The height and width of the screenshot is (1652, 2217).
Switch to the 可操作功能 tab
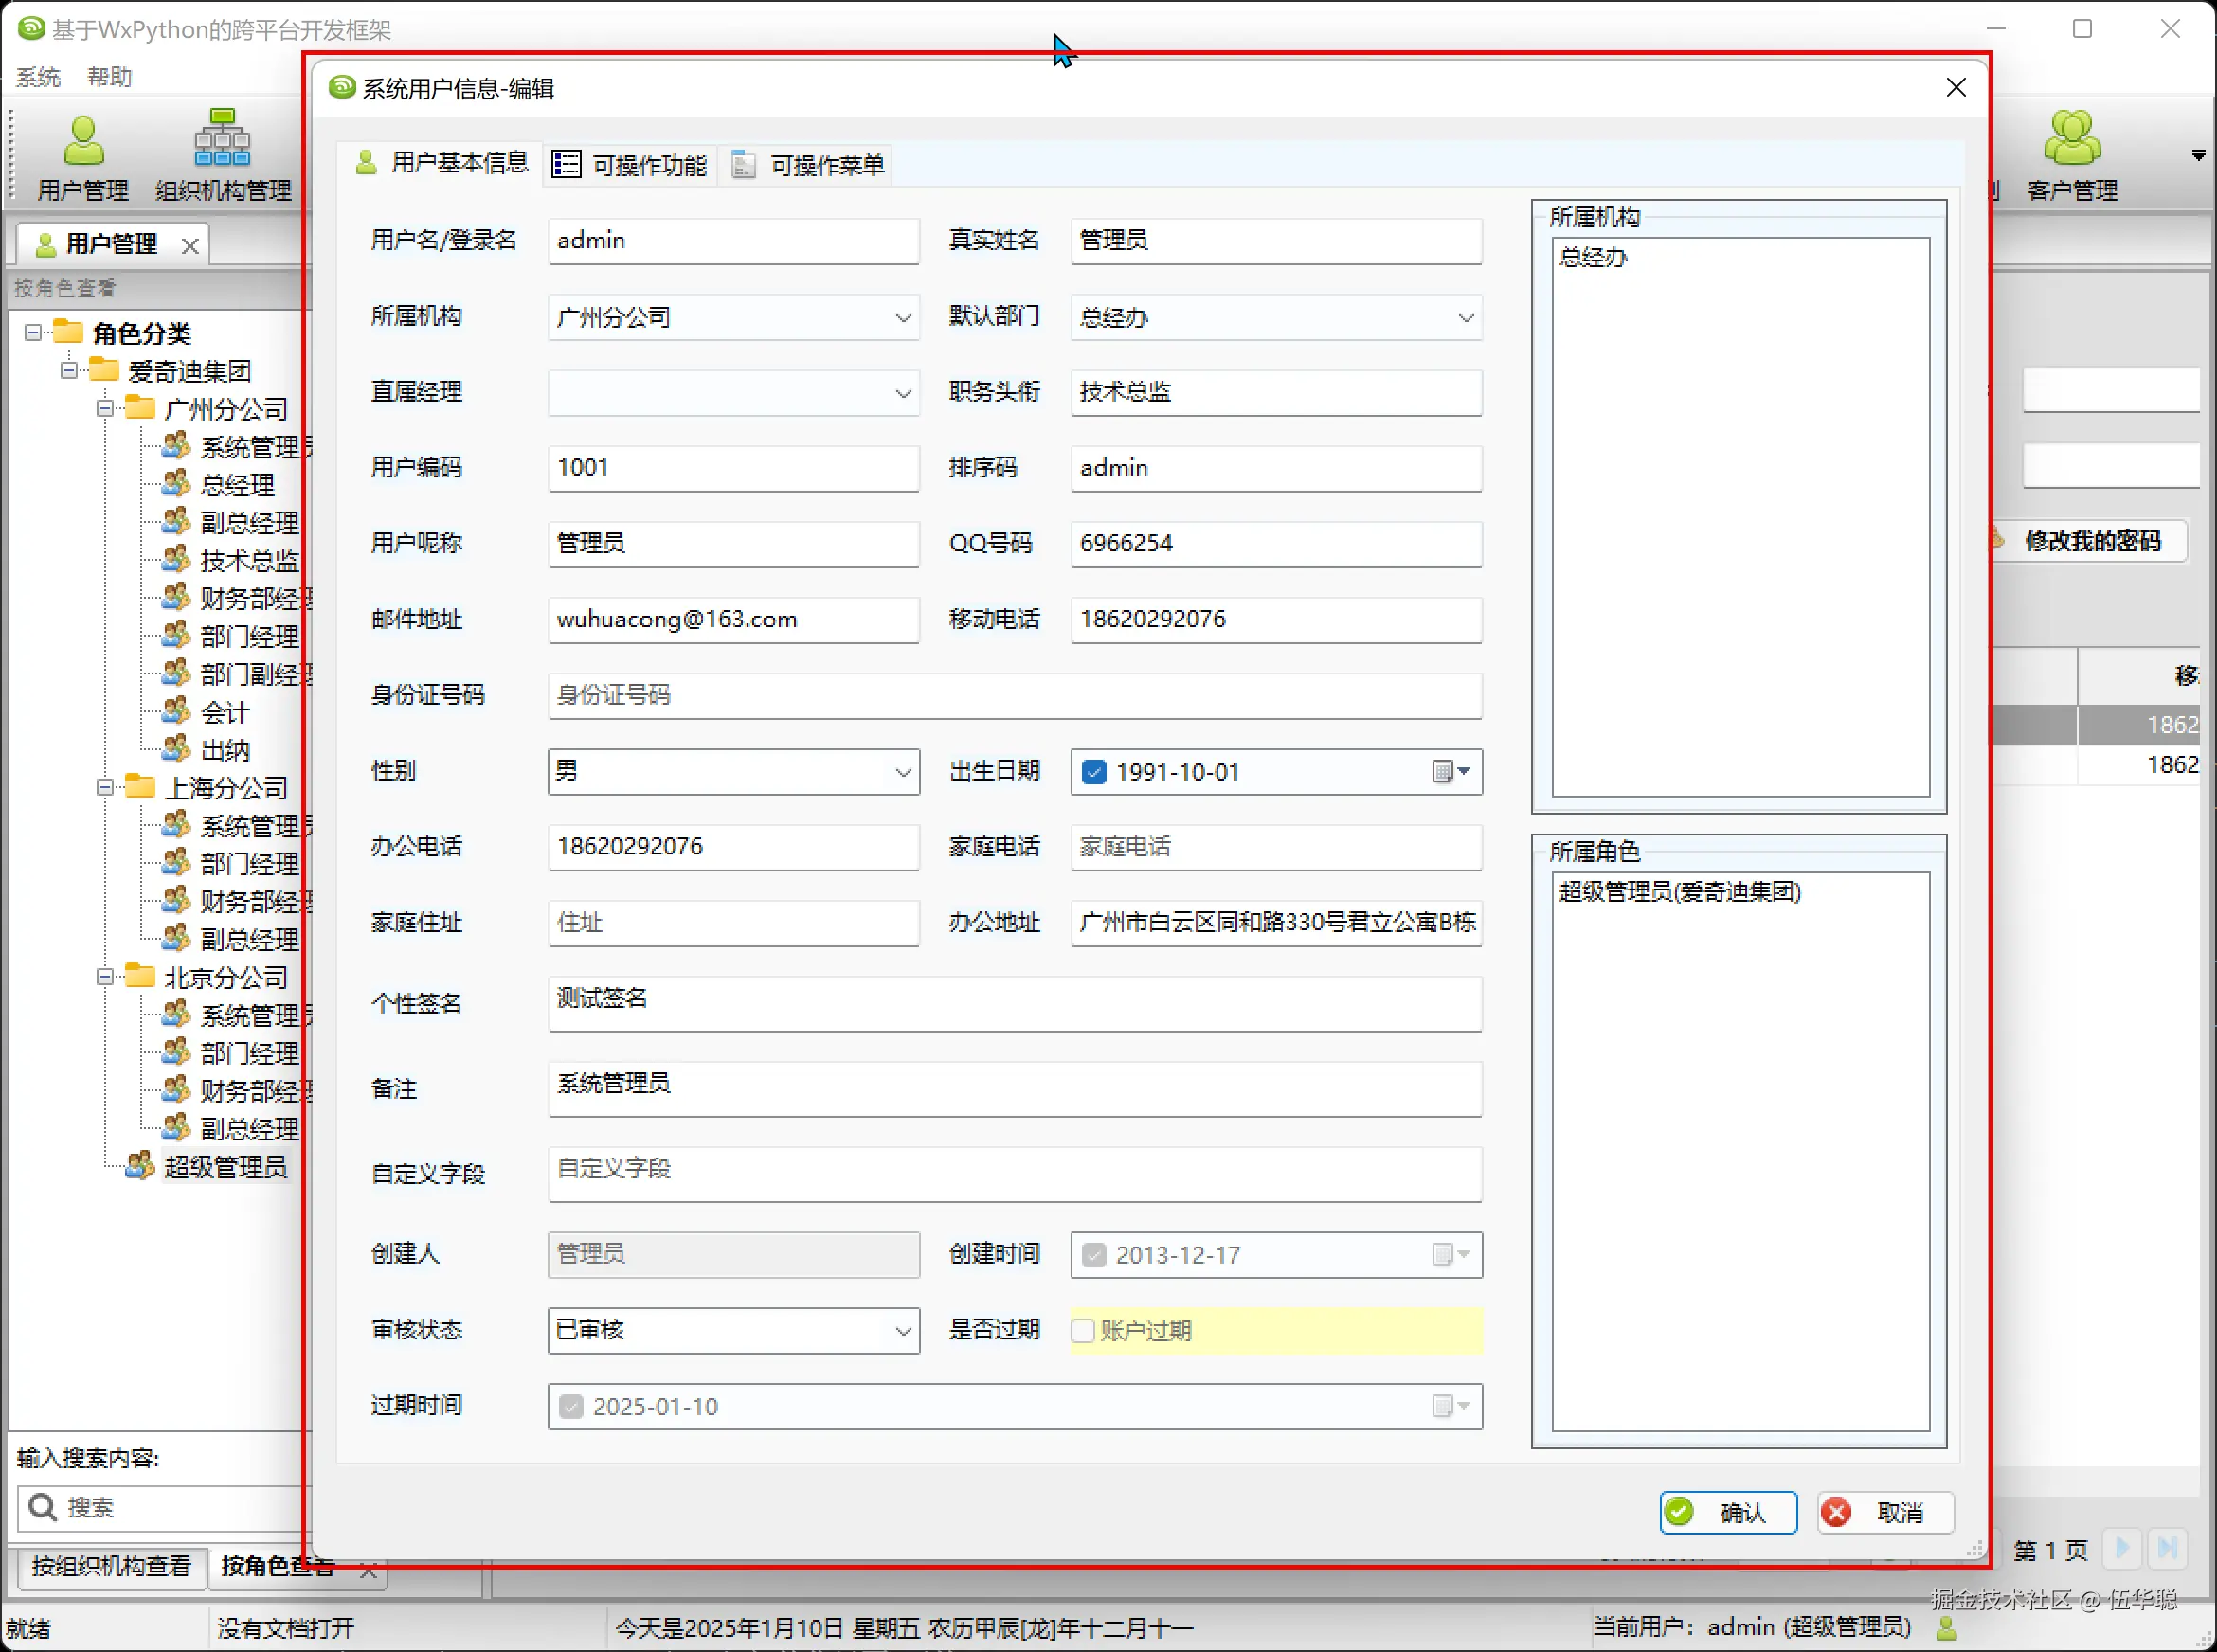click(x=631, y=165)
